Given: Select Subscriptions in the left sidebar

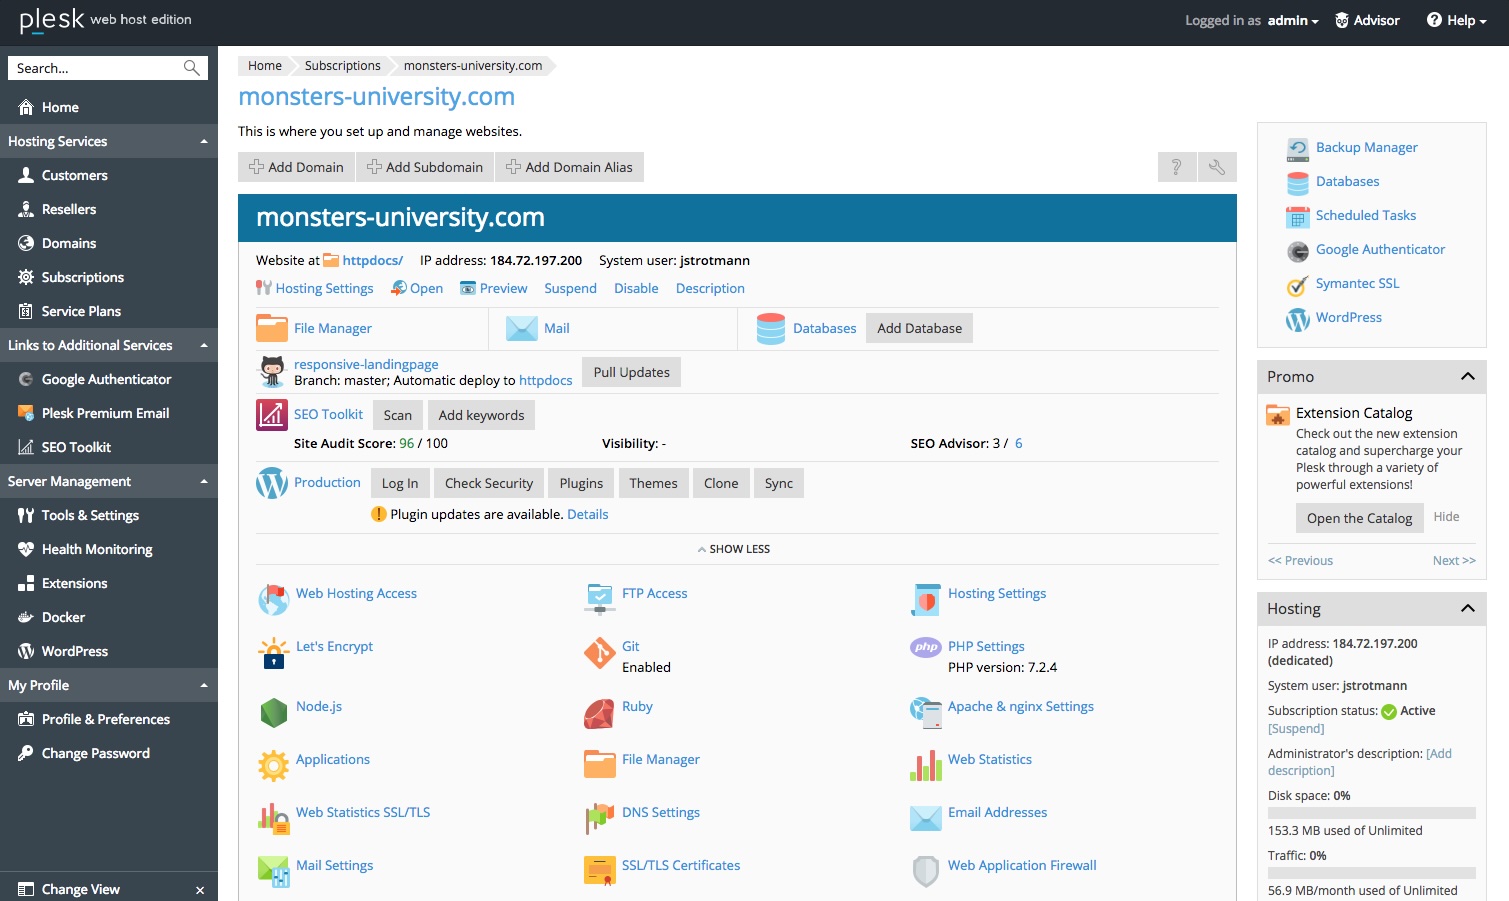Looking at the screenshot, I should [x=82, y=277].
